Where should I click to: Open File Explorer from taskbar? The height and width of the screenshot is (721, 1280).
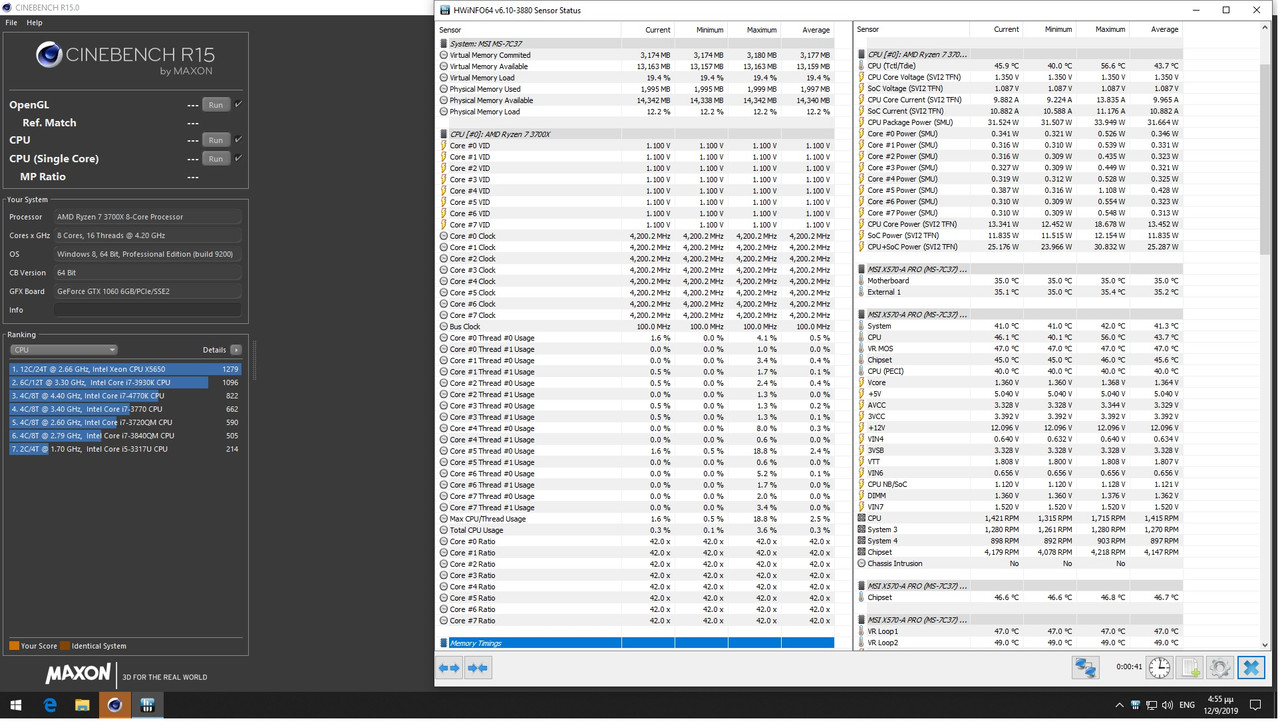[x=82, y=706]
